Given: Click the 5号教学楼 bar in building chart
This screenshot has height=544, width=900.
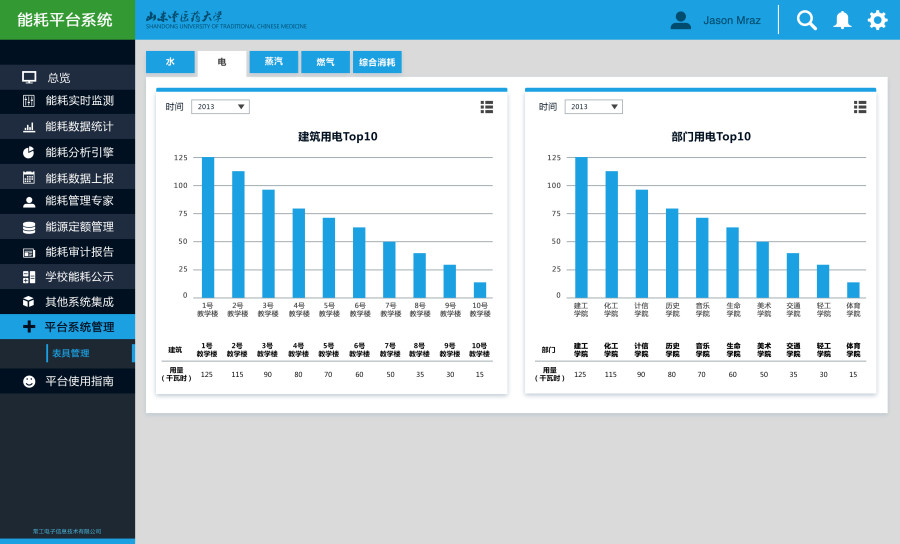Looking at the screenshot, I should pos(329,258).
